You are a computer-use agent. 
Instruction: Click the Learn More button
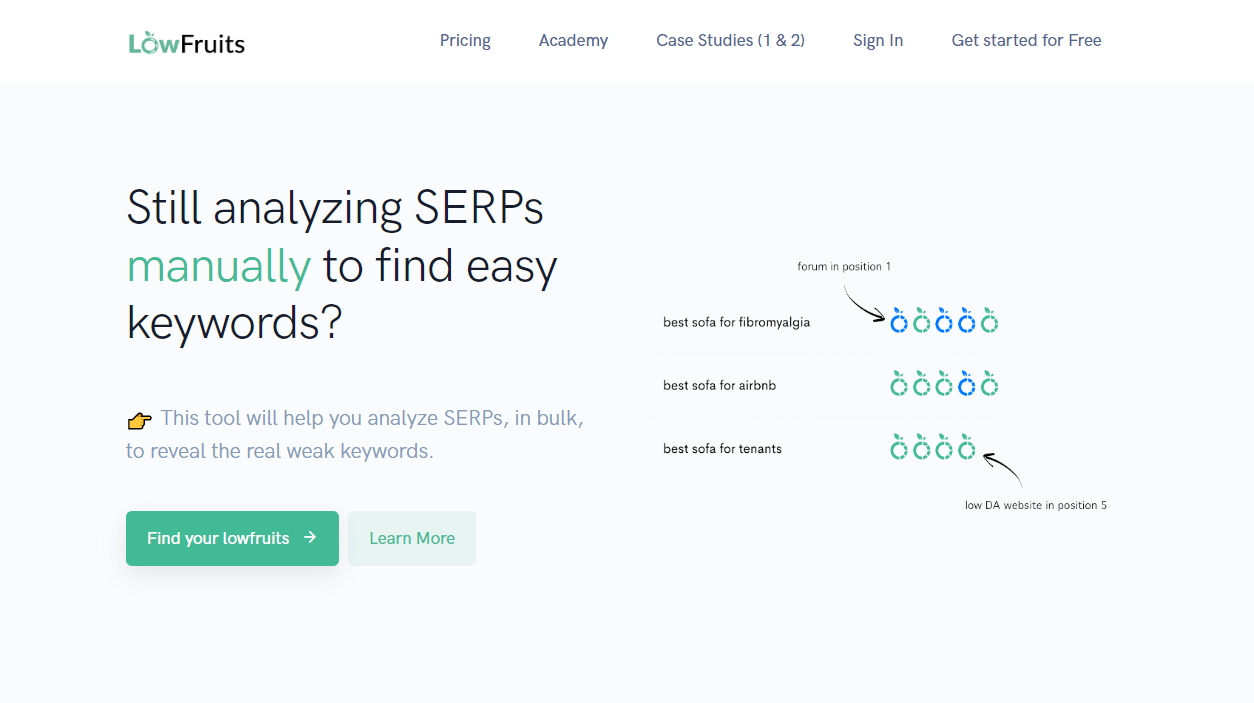411,538
